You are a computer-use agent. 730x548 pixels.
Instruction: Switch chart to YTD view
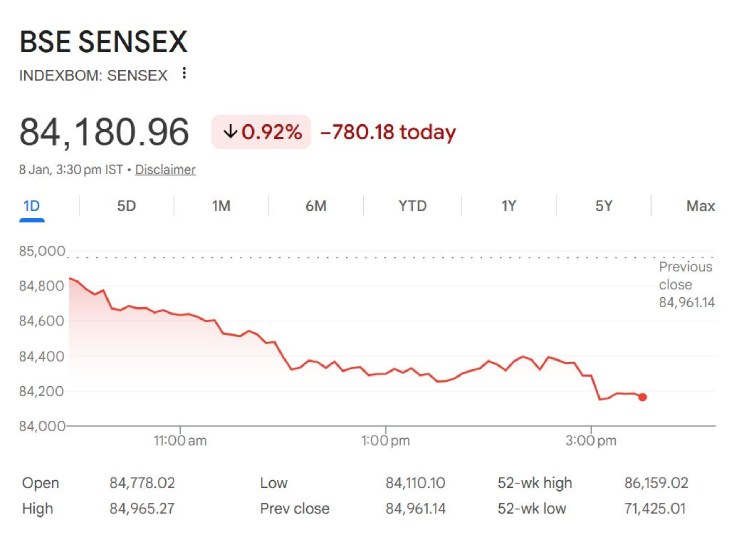(412, 206)
